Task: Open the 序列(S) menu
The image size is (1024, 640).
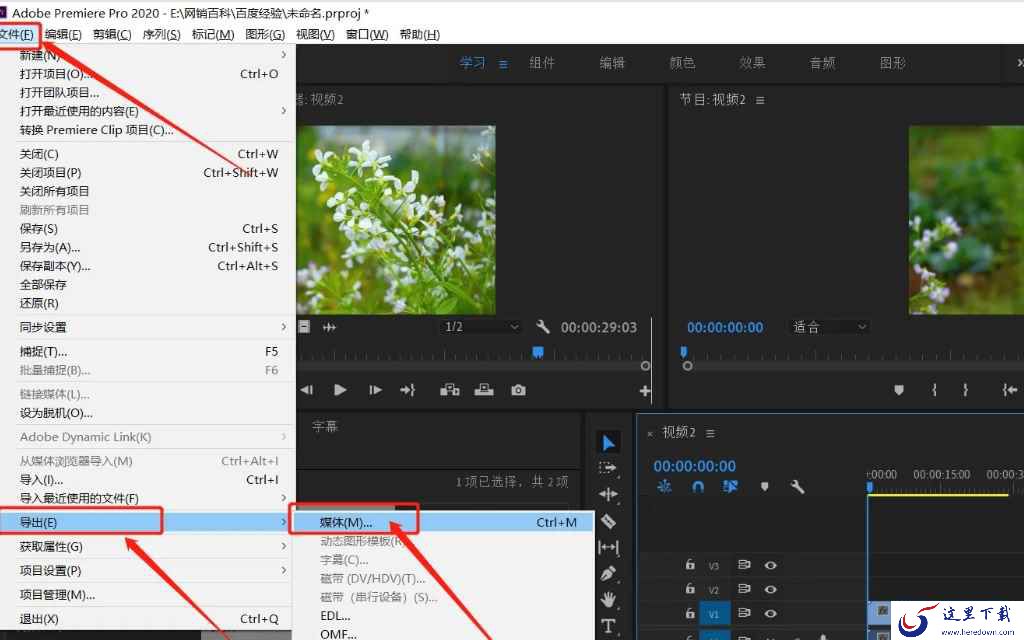Action: 161,34
